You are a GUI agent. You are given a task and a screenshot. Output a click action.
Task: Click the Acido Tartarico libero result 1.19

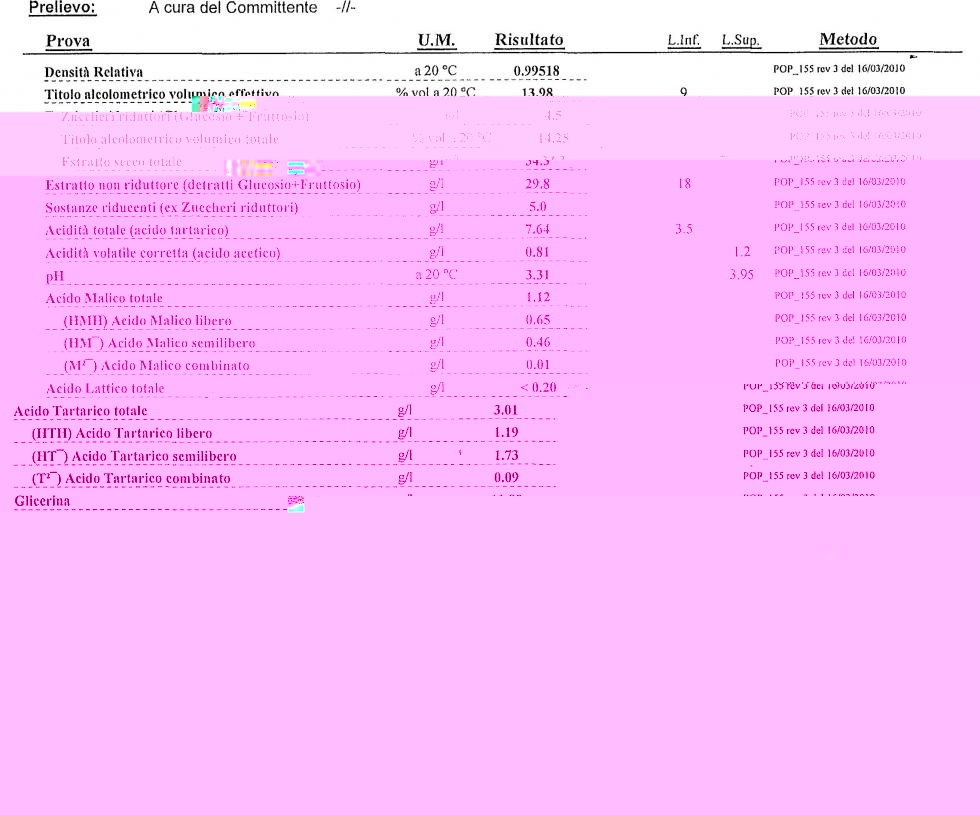pos(507,433)
